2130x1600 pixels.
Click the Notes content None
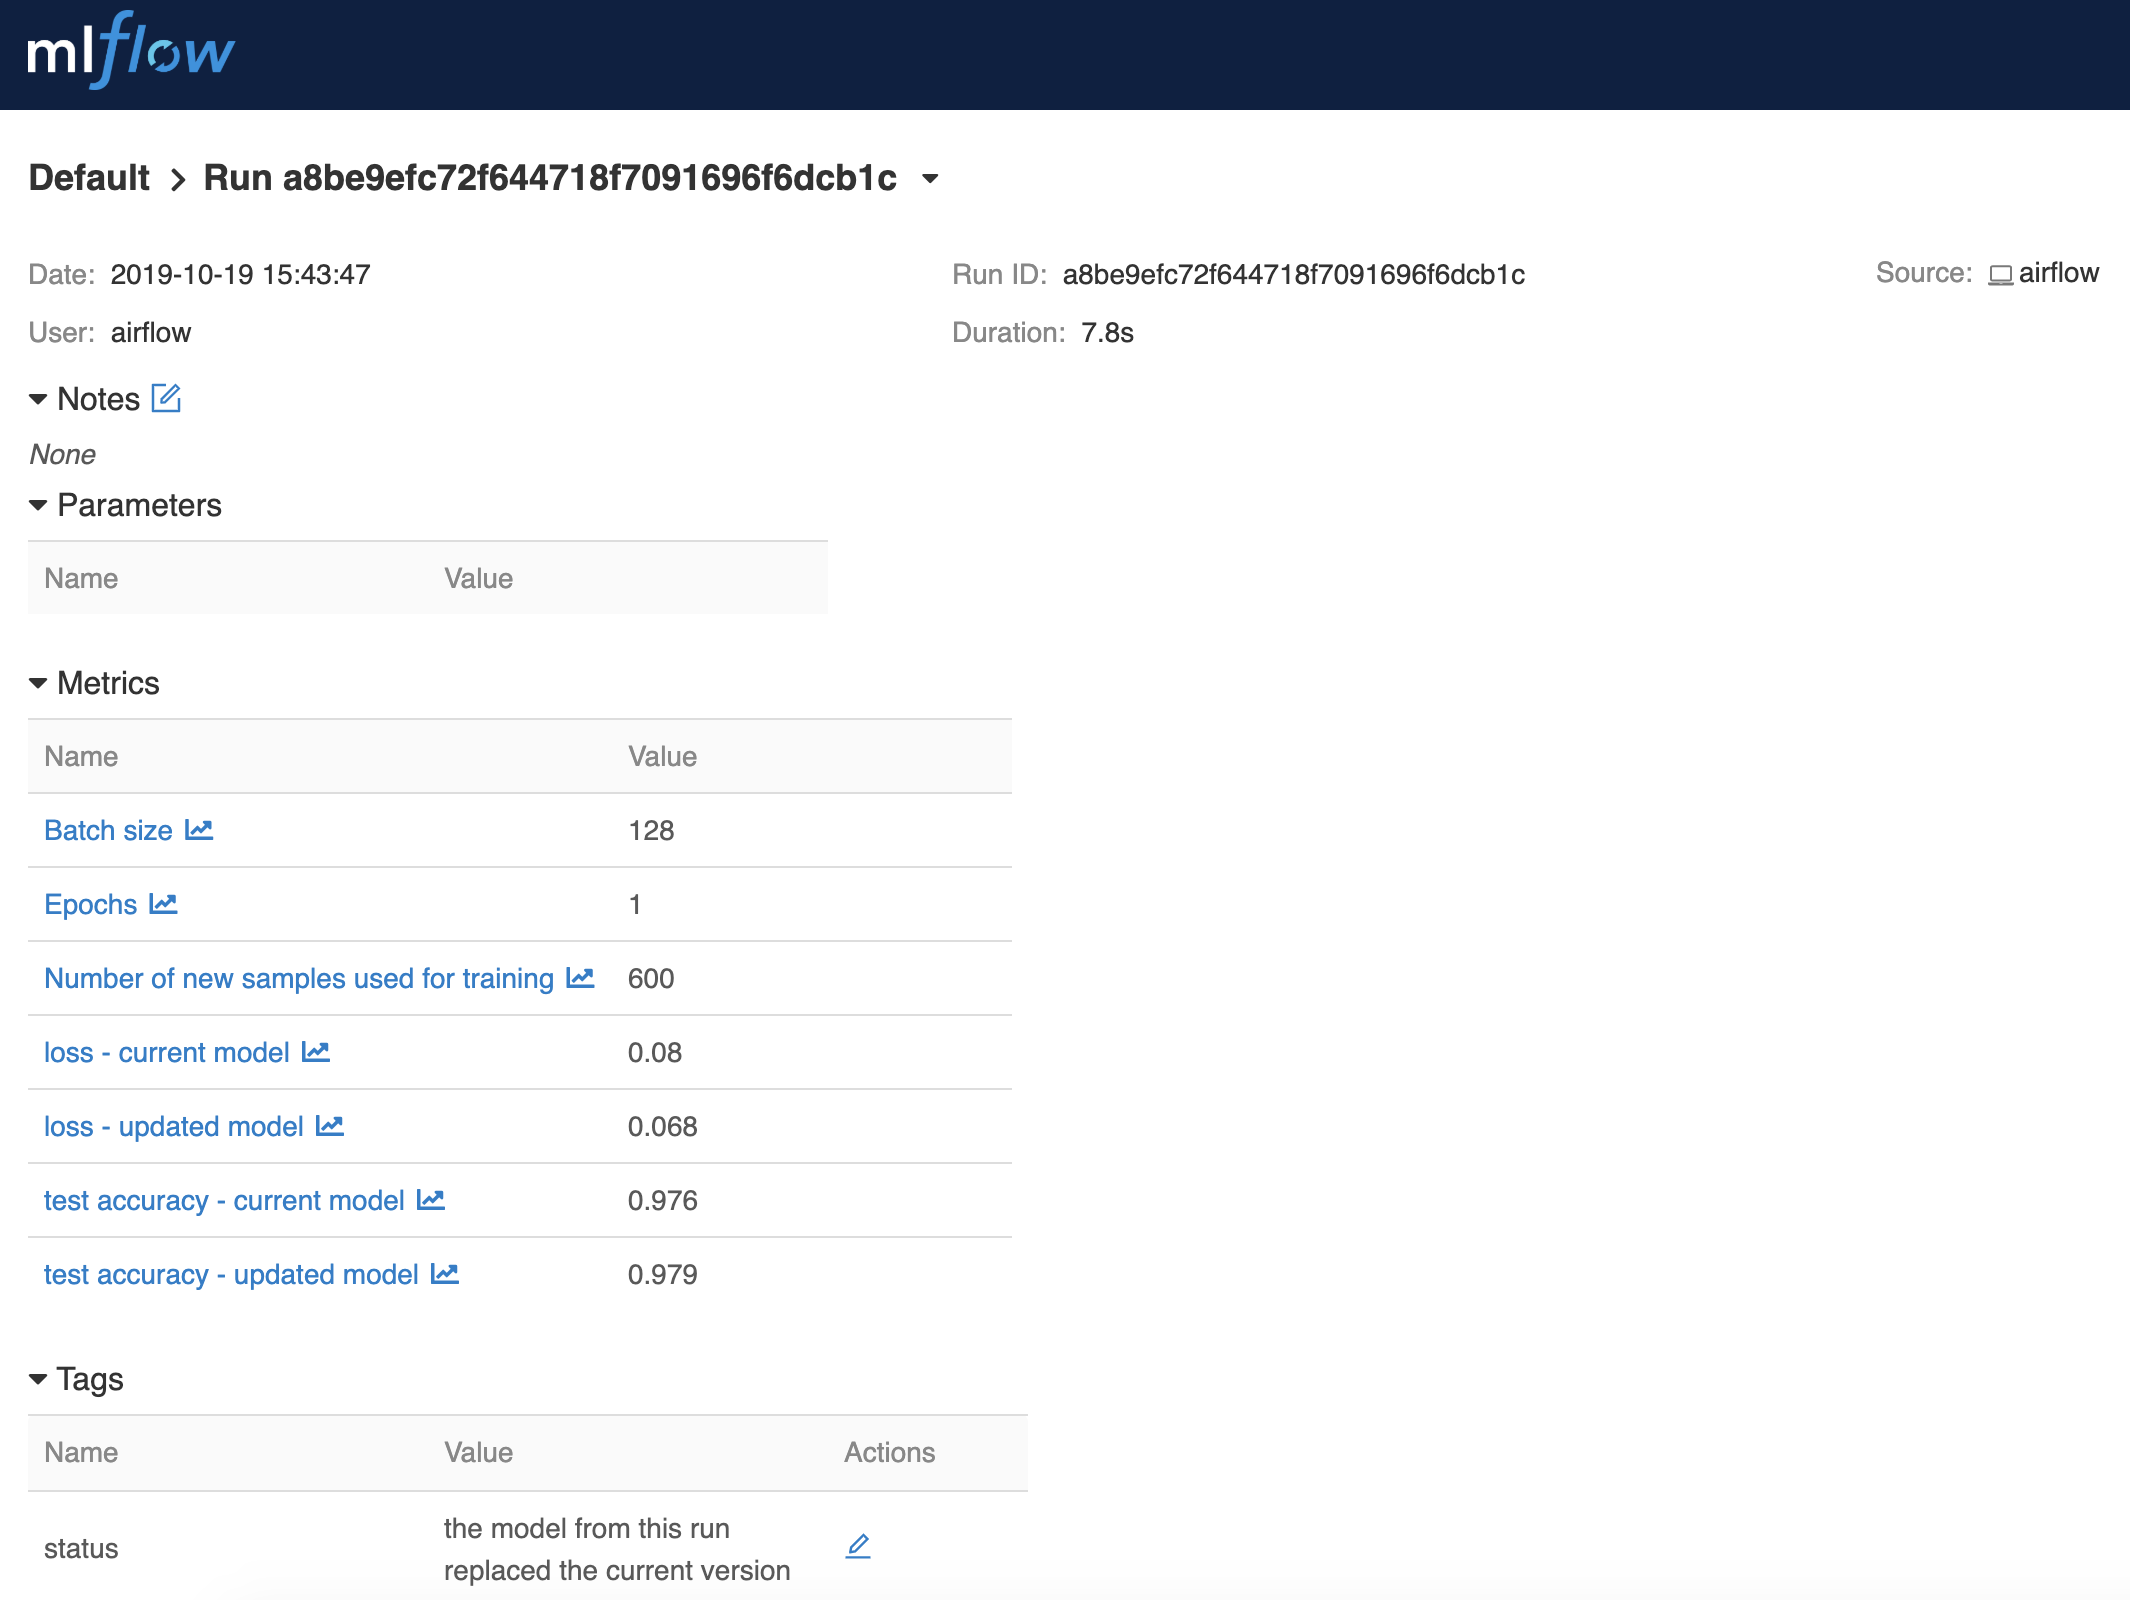click(x=62, y=454)
